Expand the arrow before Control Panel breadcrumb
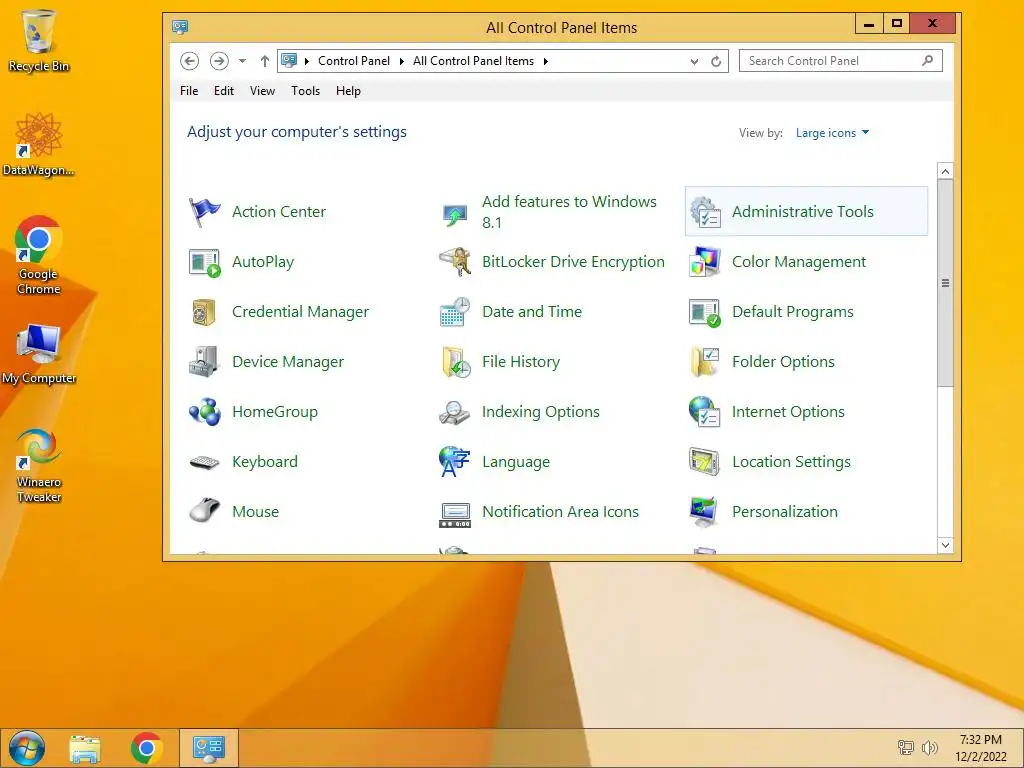Image resolution: width=1024 pixels, height=768 pixels. coord(306,61)
